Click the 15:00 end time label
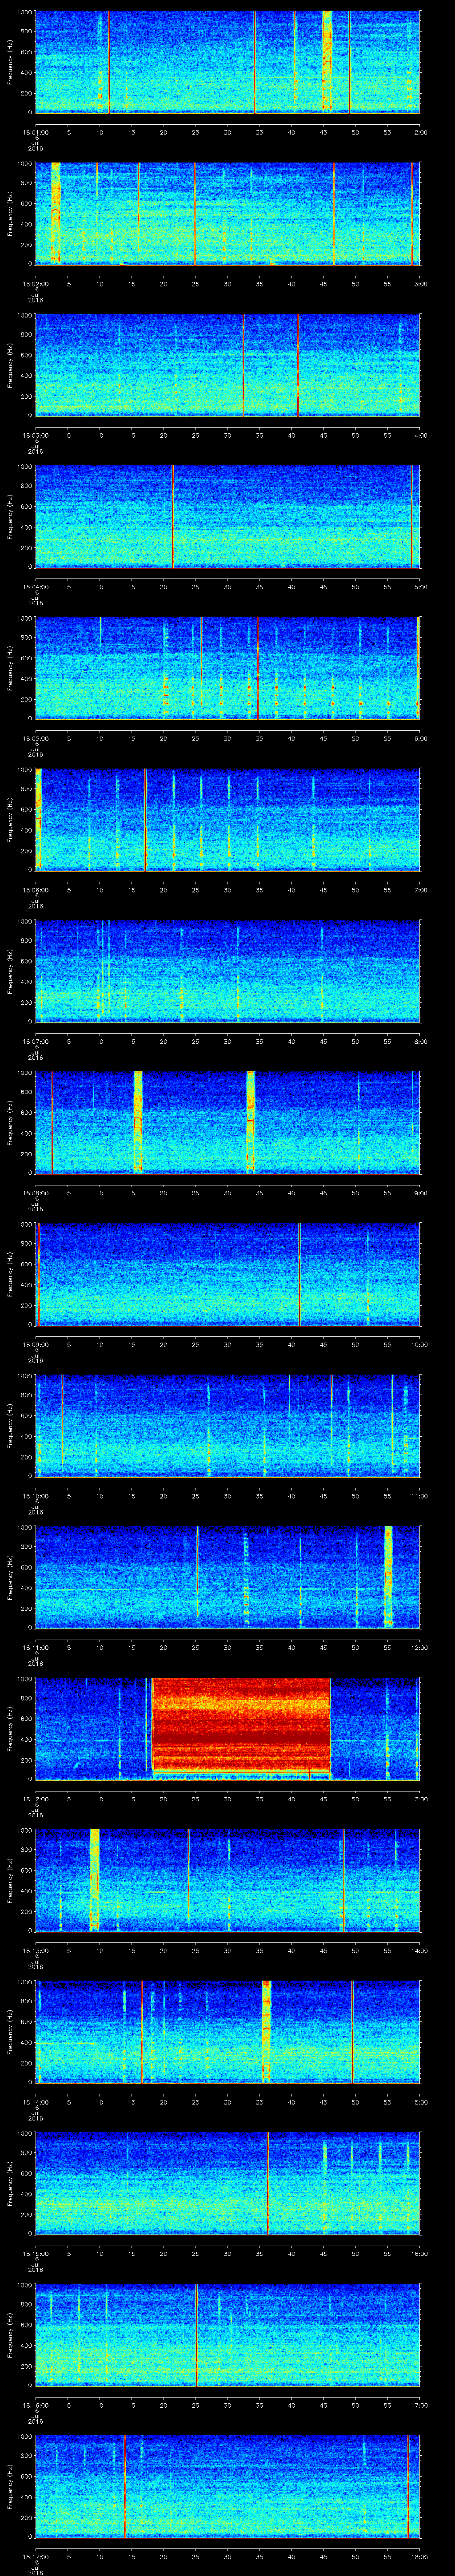 pos(420,2102)
